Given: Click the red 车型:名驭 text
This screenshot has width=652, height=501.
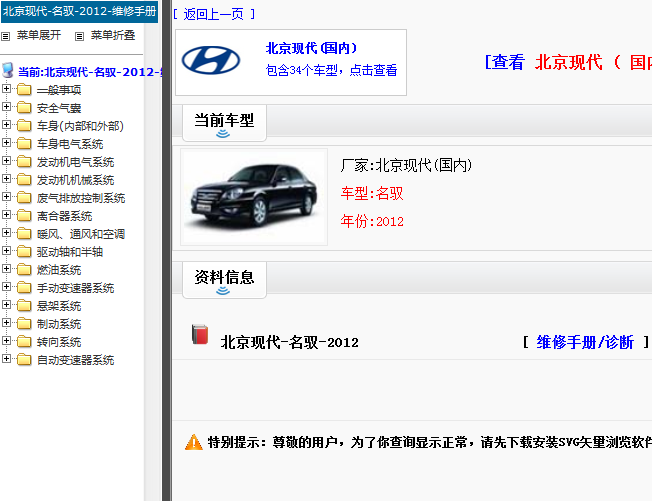Looking at the screenshot, I should coord(372,193).
